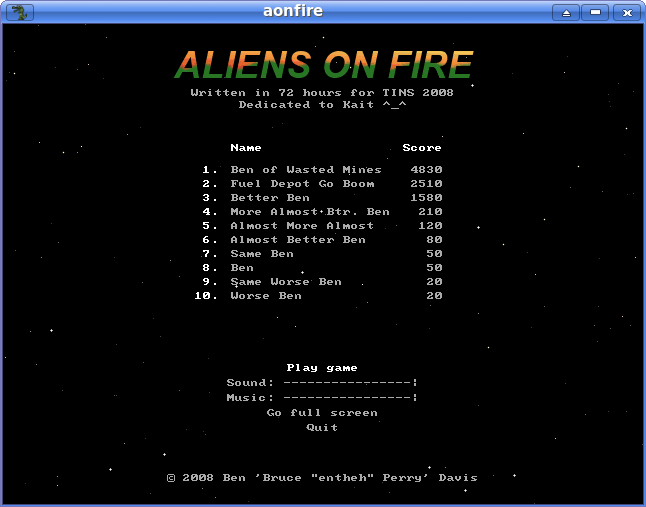The width and height of the screenshot is (646, 507).
Task: Select Go full screen option
Action: pyautogui.click(x=322, y=413)
